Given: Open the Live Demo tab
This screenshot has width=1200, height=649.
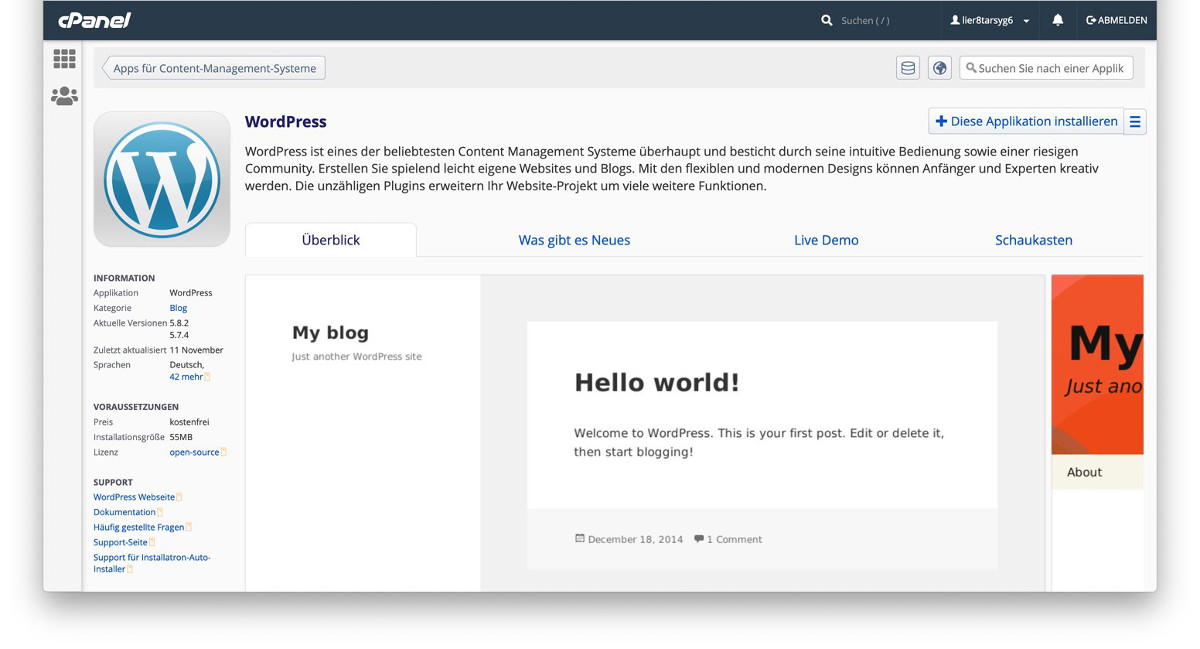Looking at the screenshot, I should pos(826,240).
